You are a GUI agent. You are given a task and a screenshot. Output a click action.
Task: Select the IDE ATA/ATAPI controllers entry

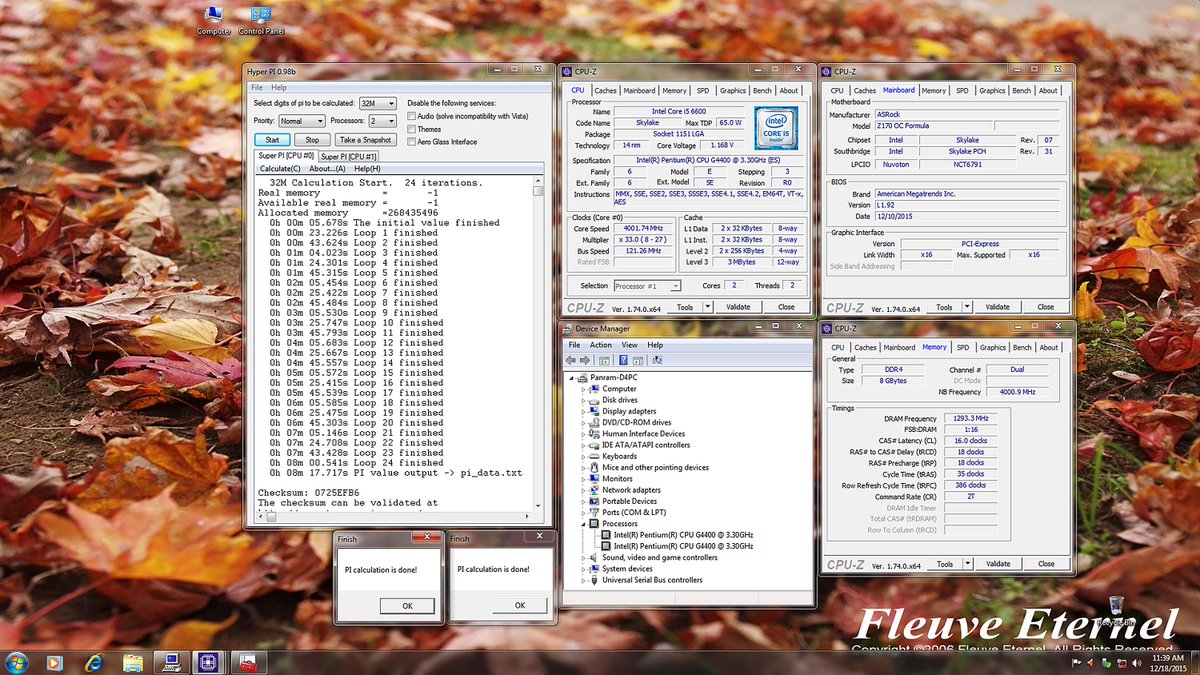646,445
